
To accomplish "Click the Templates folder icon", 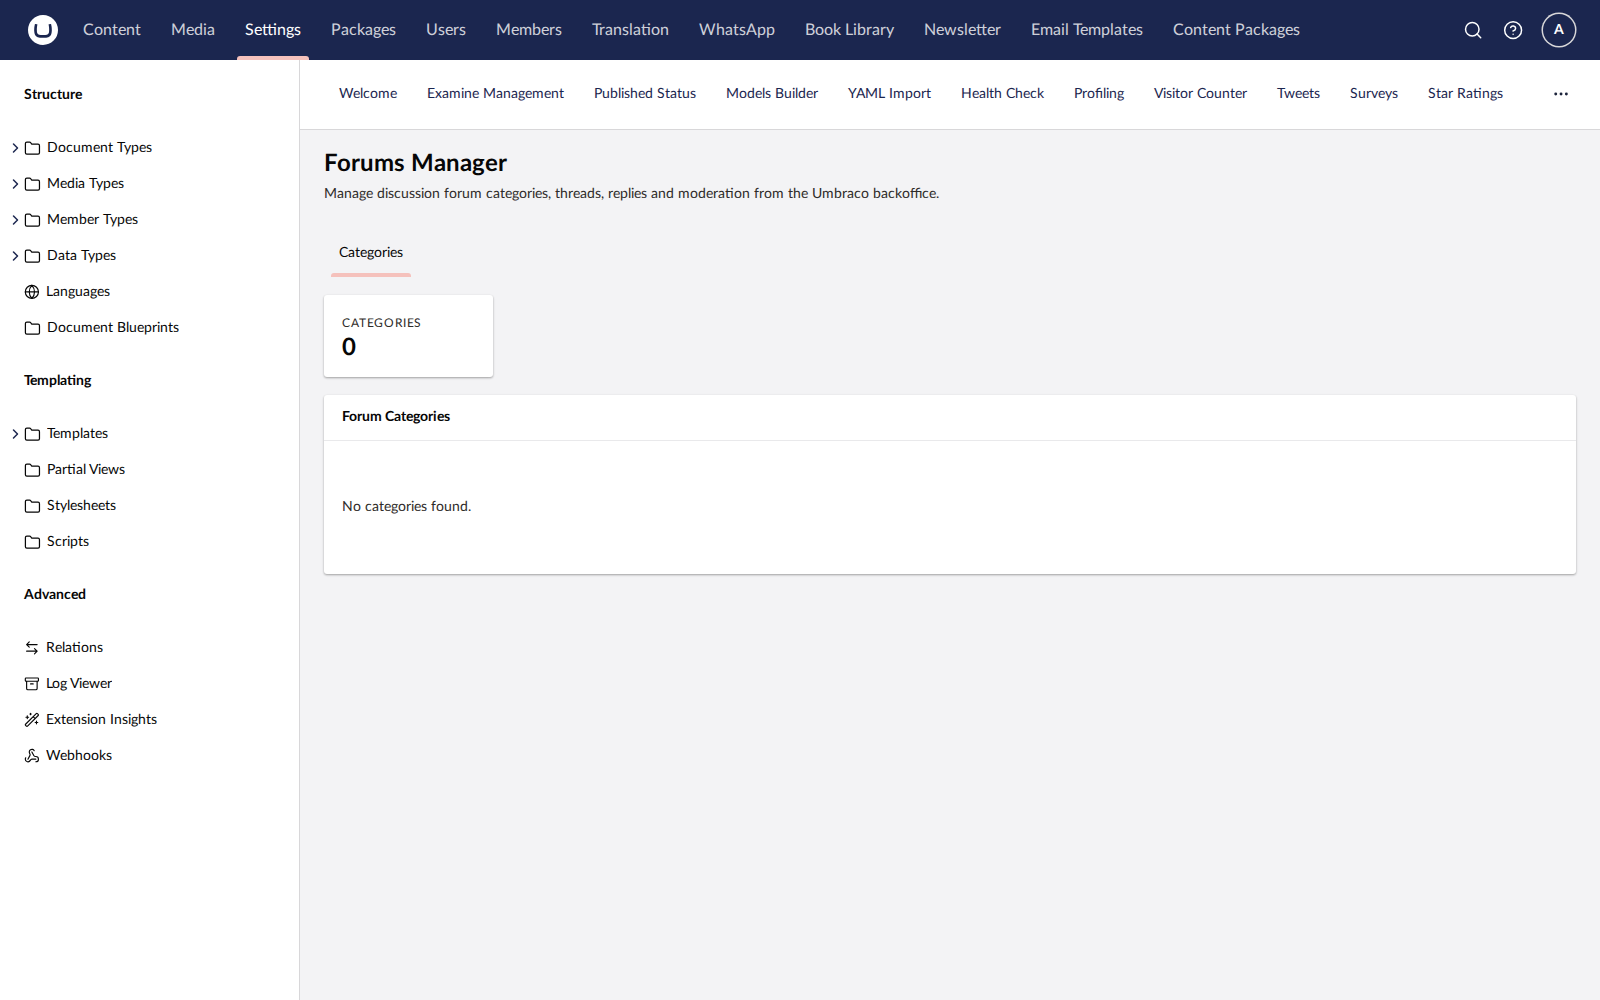I will pyautogui.click(x=32, y=434).
